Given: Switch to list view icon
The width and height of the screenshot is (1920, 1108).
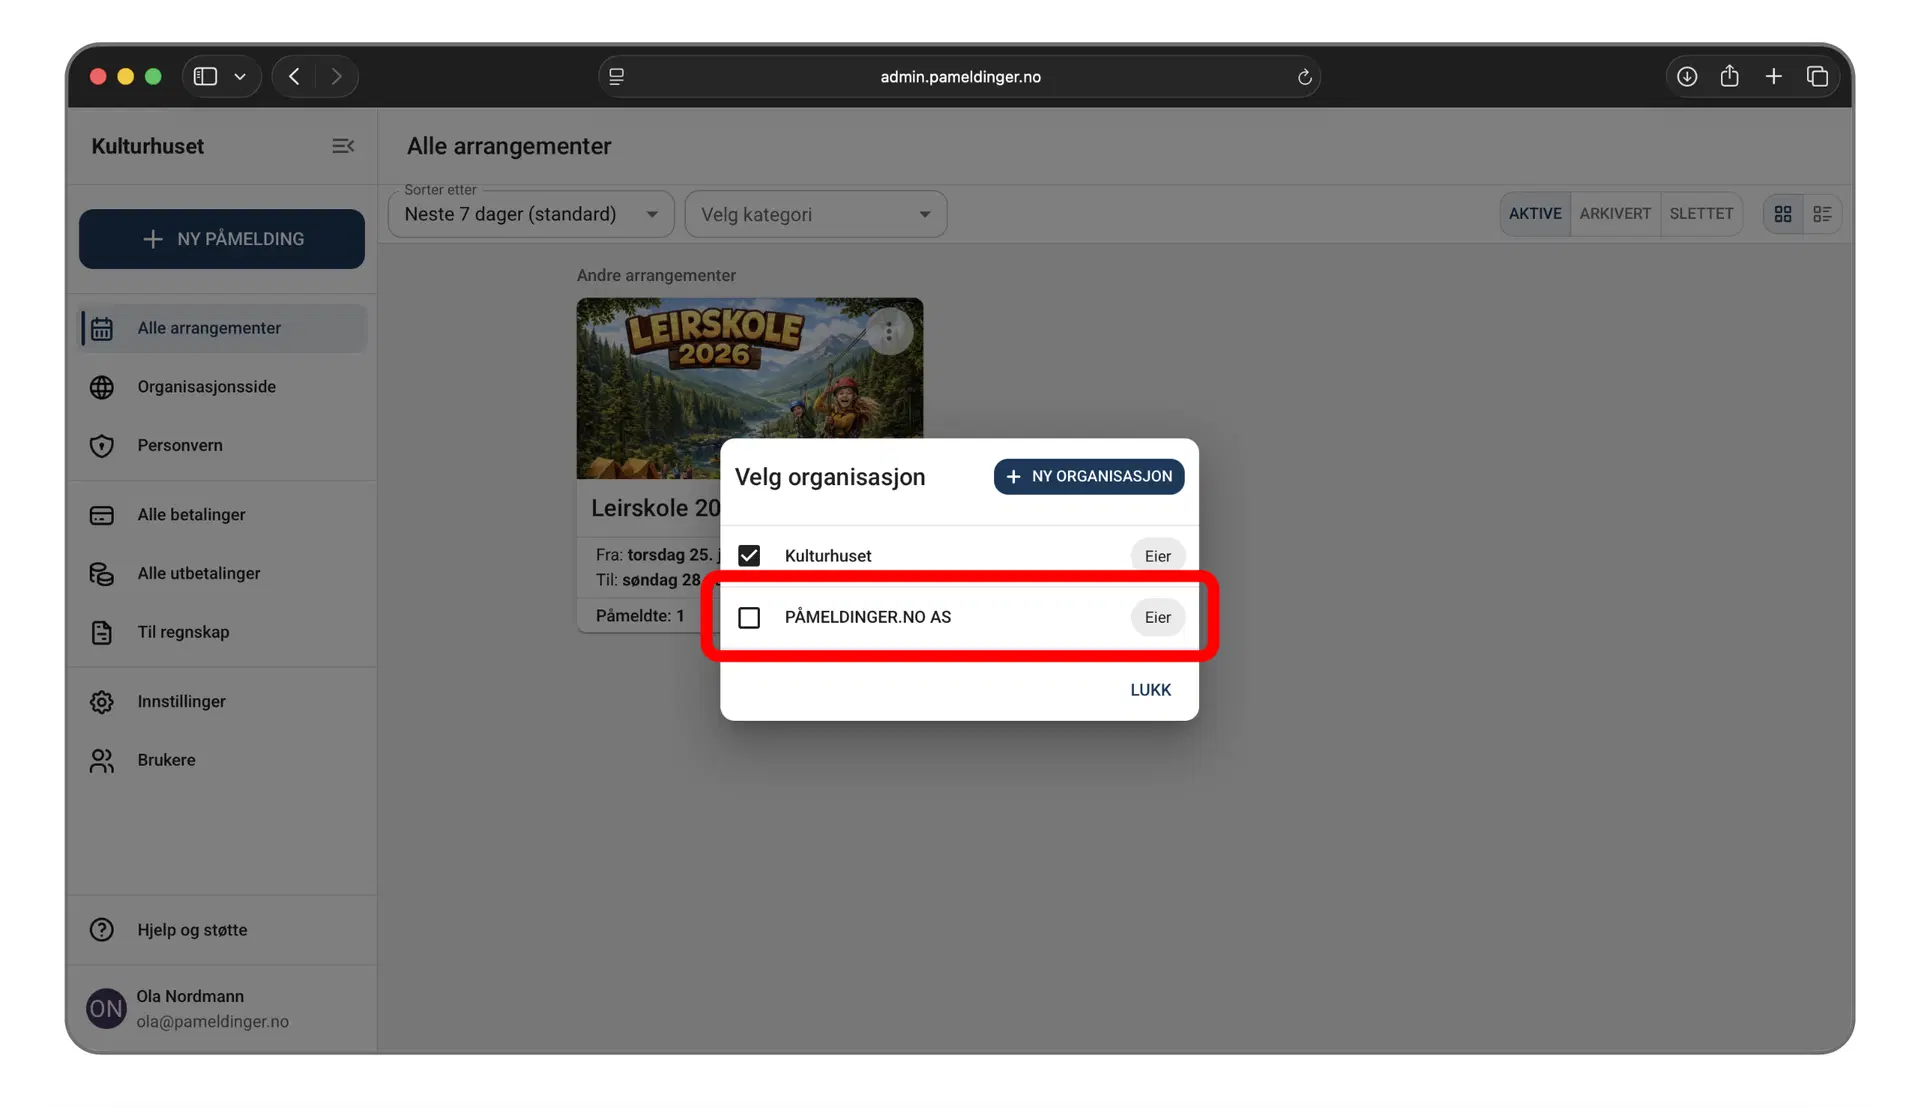Looking at the screenshot, I should [x=1822, y=214].
